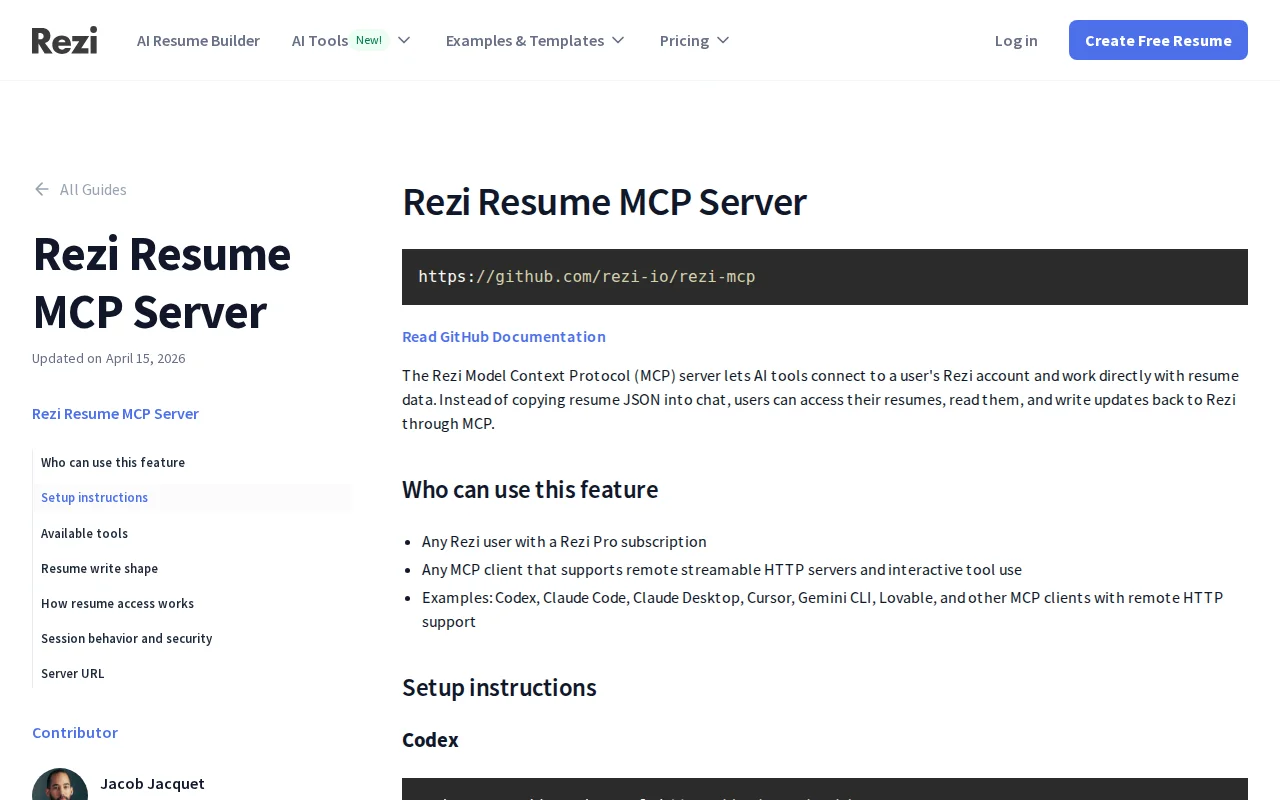Open Jacob Jacquet's contributor avatar
This screenshot has width=1280, height=800.
coord(60,784)
